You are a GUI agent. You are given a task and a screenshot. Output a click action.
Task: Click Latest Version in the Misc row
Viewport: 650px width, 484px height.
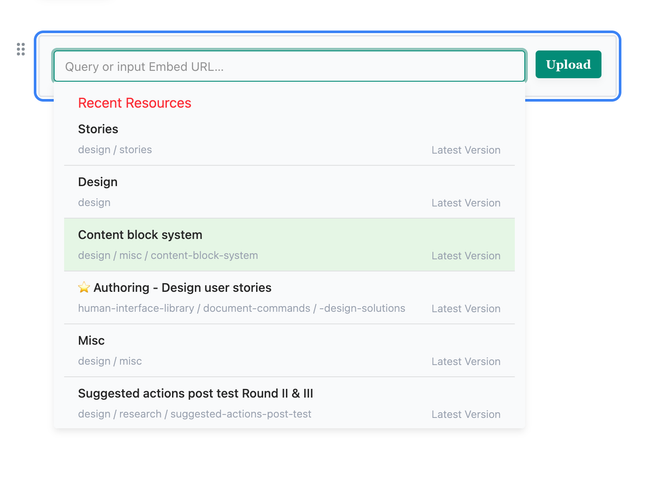[466, 361]
